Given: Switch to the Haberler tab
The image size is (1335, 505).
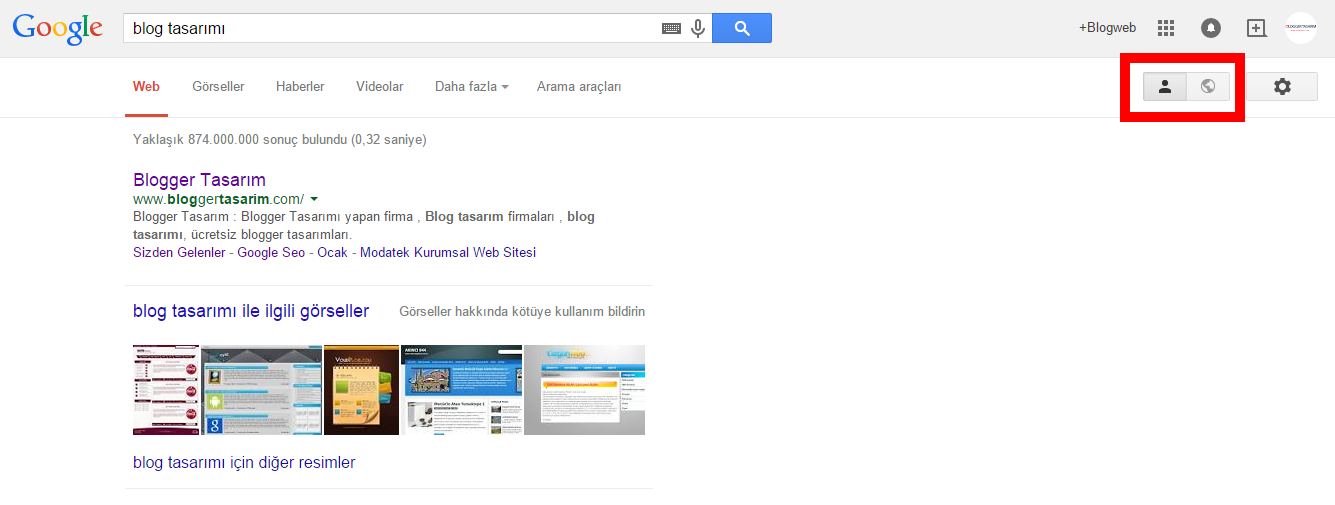Looking at the screenshot, I should coord(300,87).
